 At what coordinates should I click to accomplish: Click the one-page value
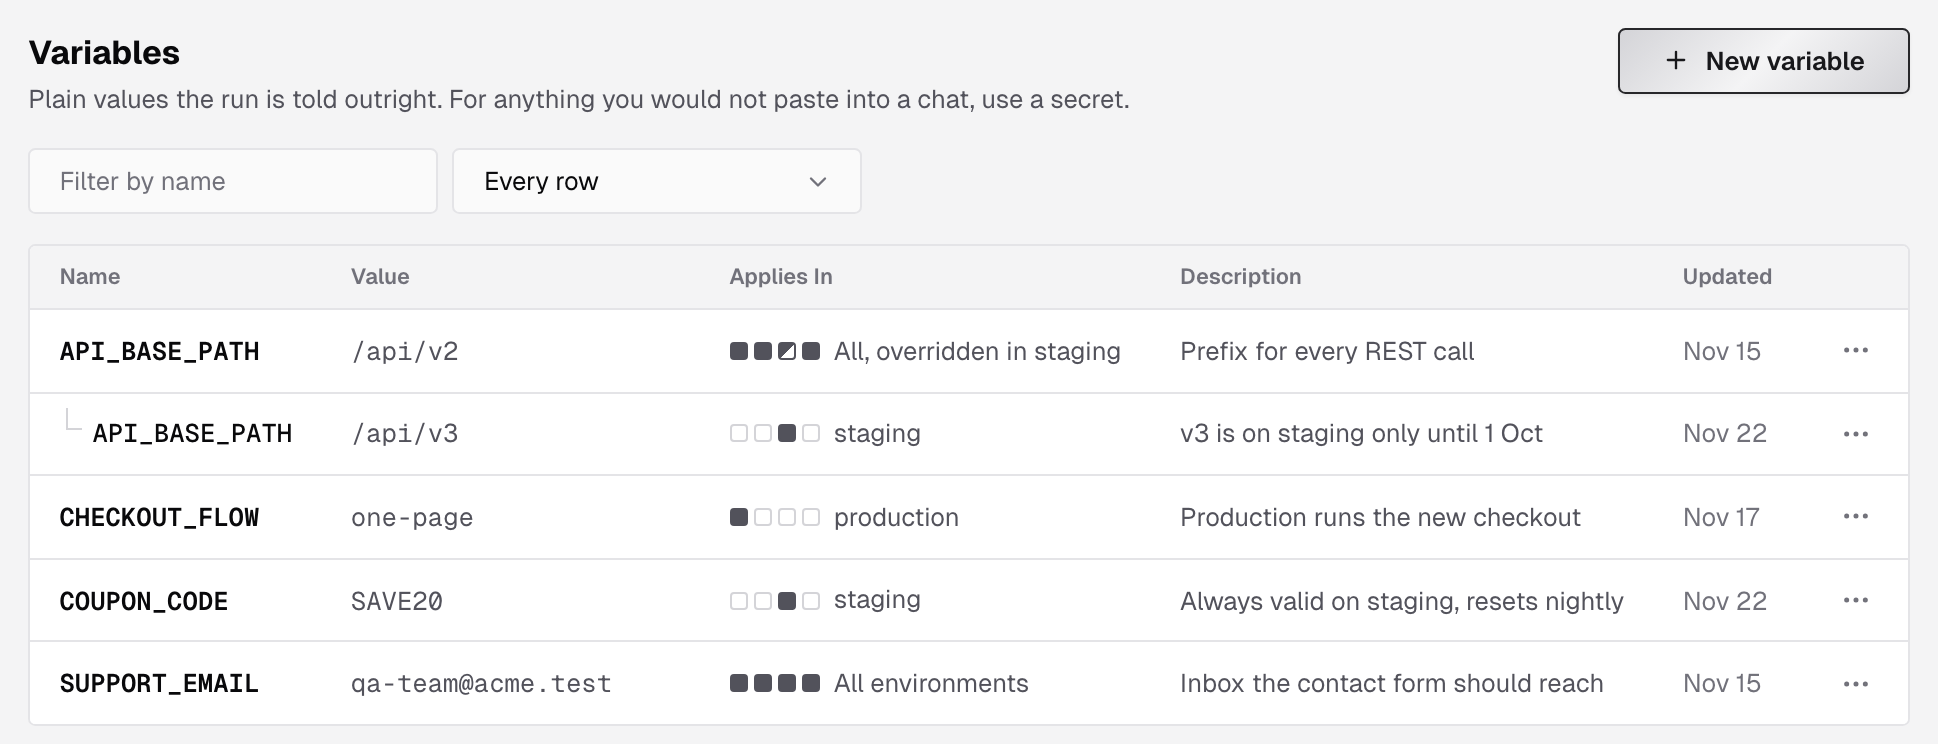point(412,518)
